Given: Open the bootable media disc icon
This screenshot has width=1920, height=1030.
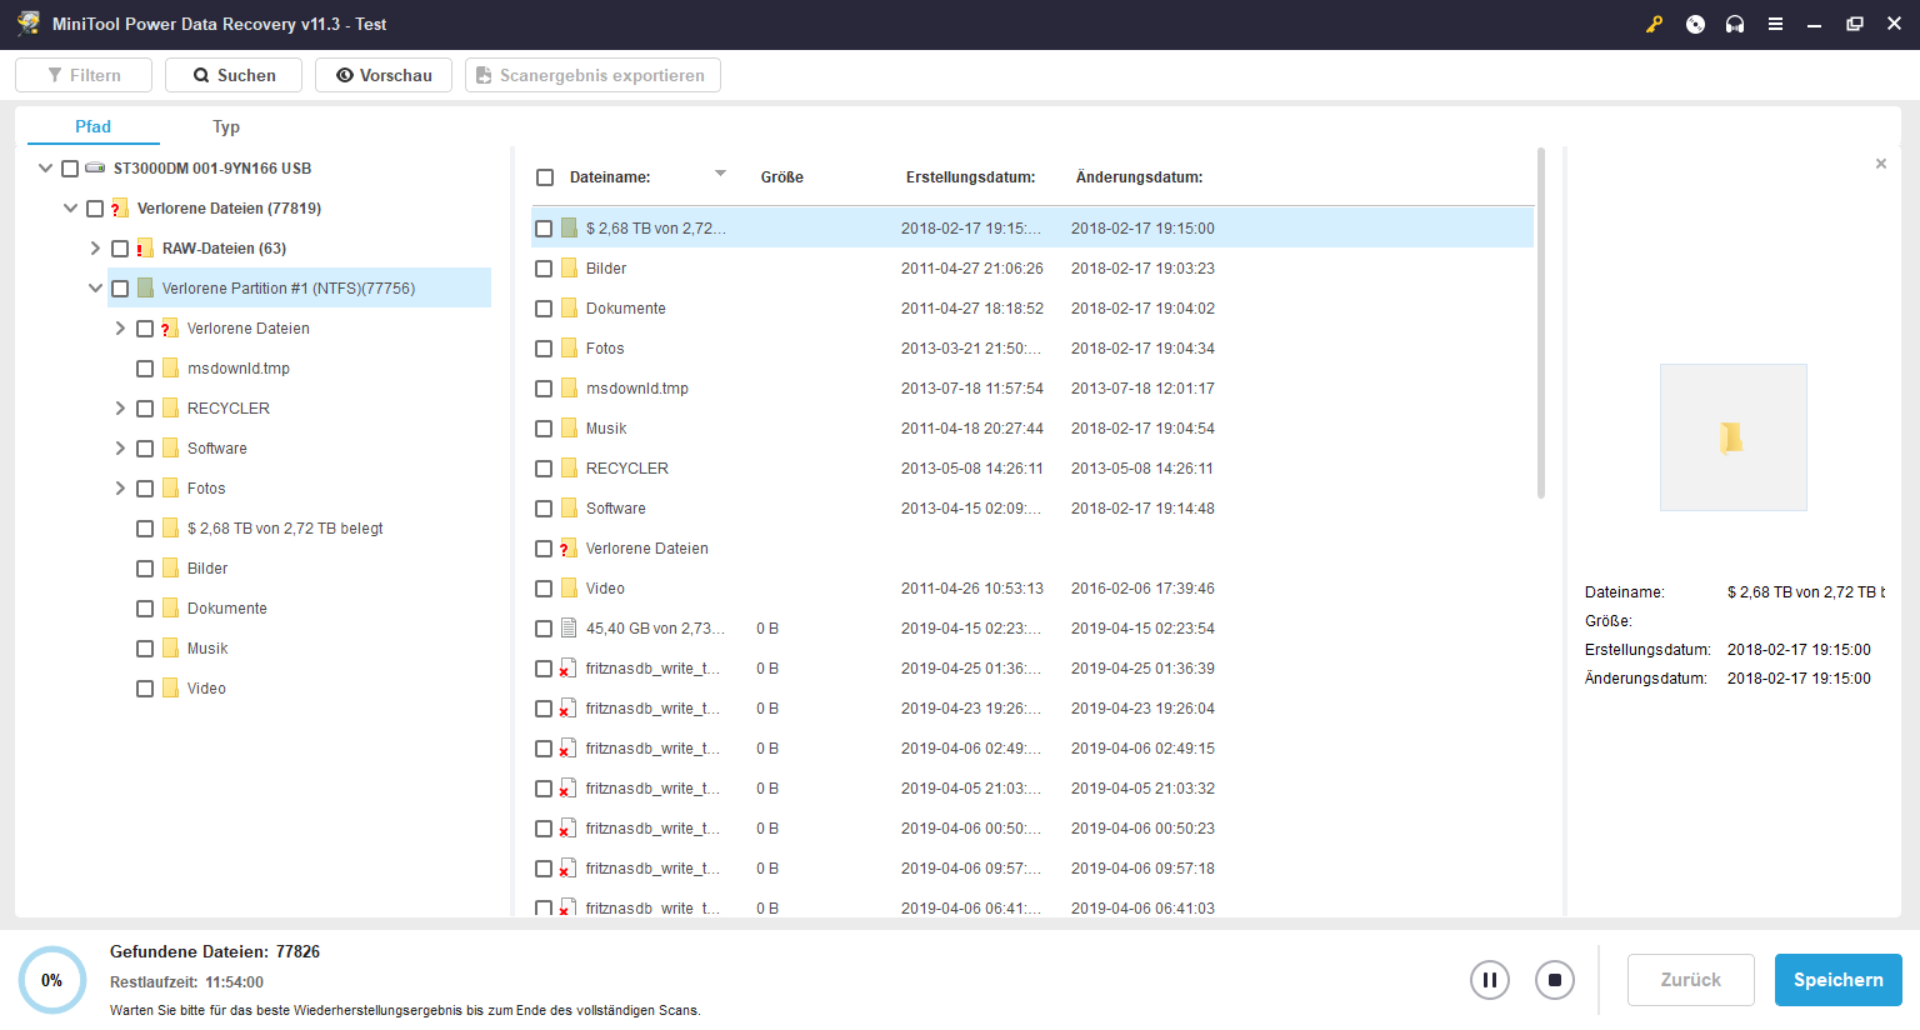Looking at the screenshot, I should tap(1695, 24).
